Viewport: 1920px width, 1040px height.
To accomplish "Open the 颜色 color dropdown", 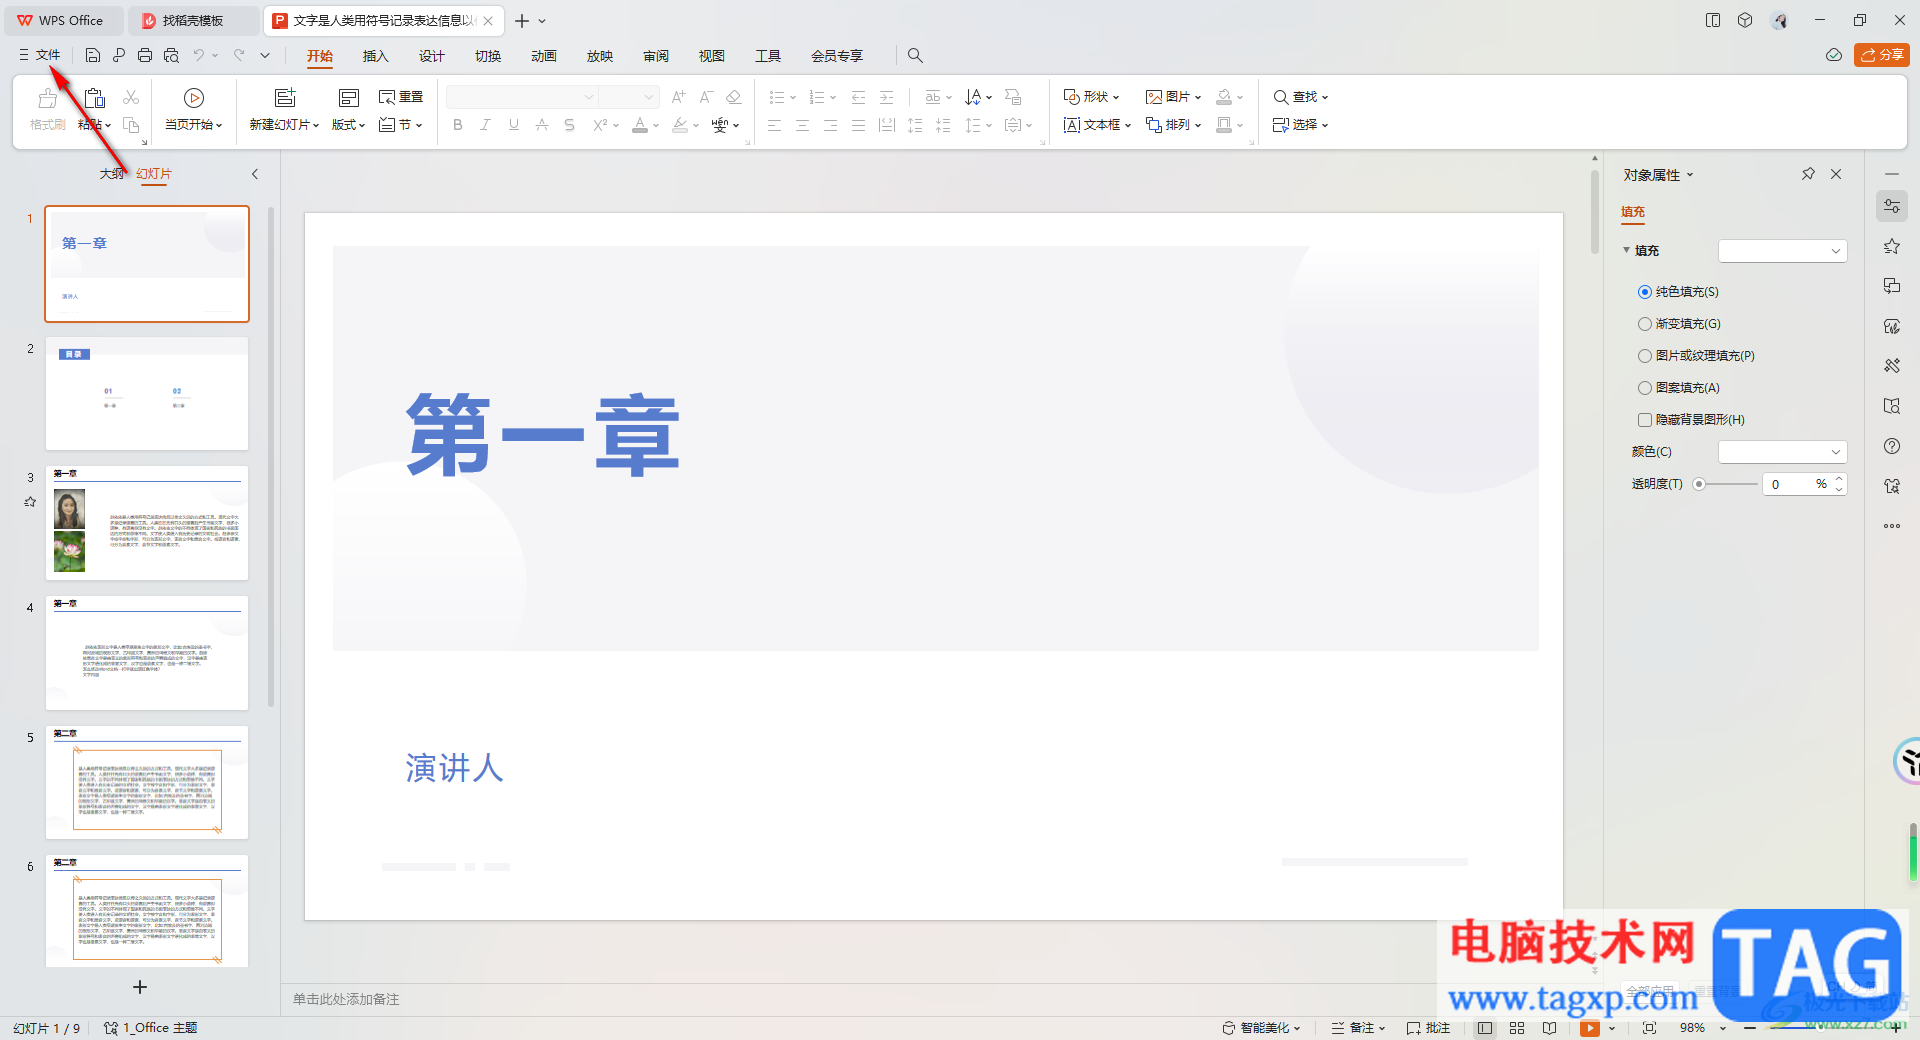I will pos(1782,452).
